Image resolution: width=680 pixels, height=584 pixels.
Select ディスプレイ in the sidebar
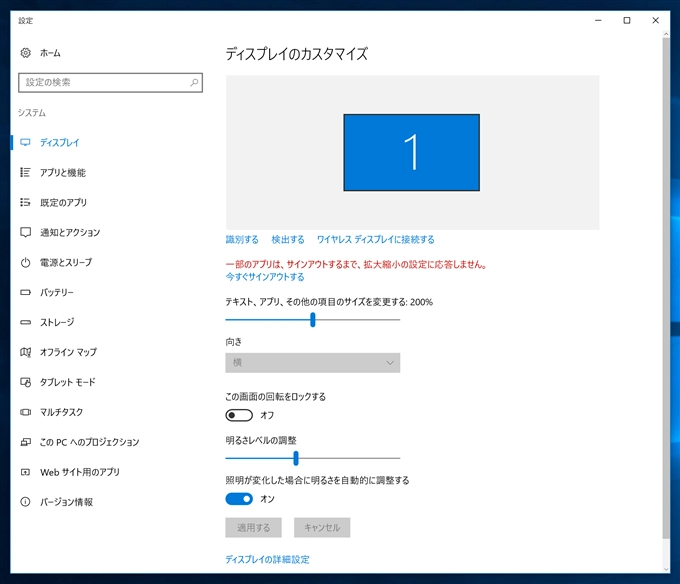[x=59, y=142]
